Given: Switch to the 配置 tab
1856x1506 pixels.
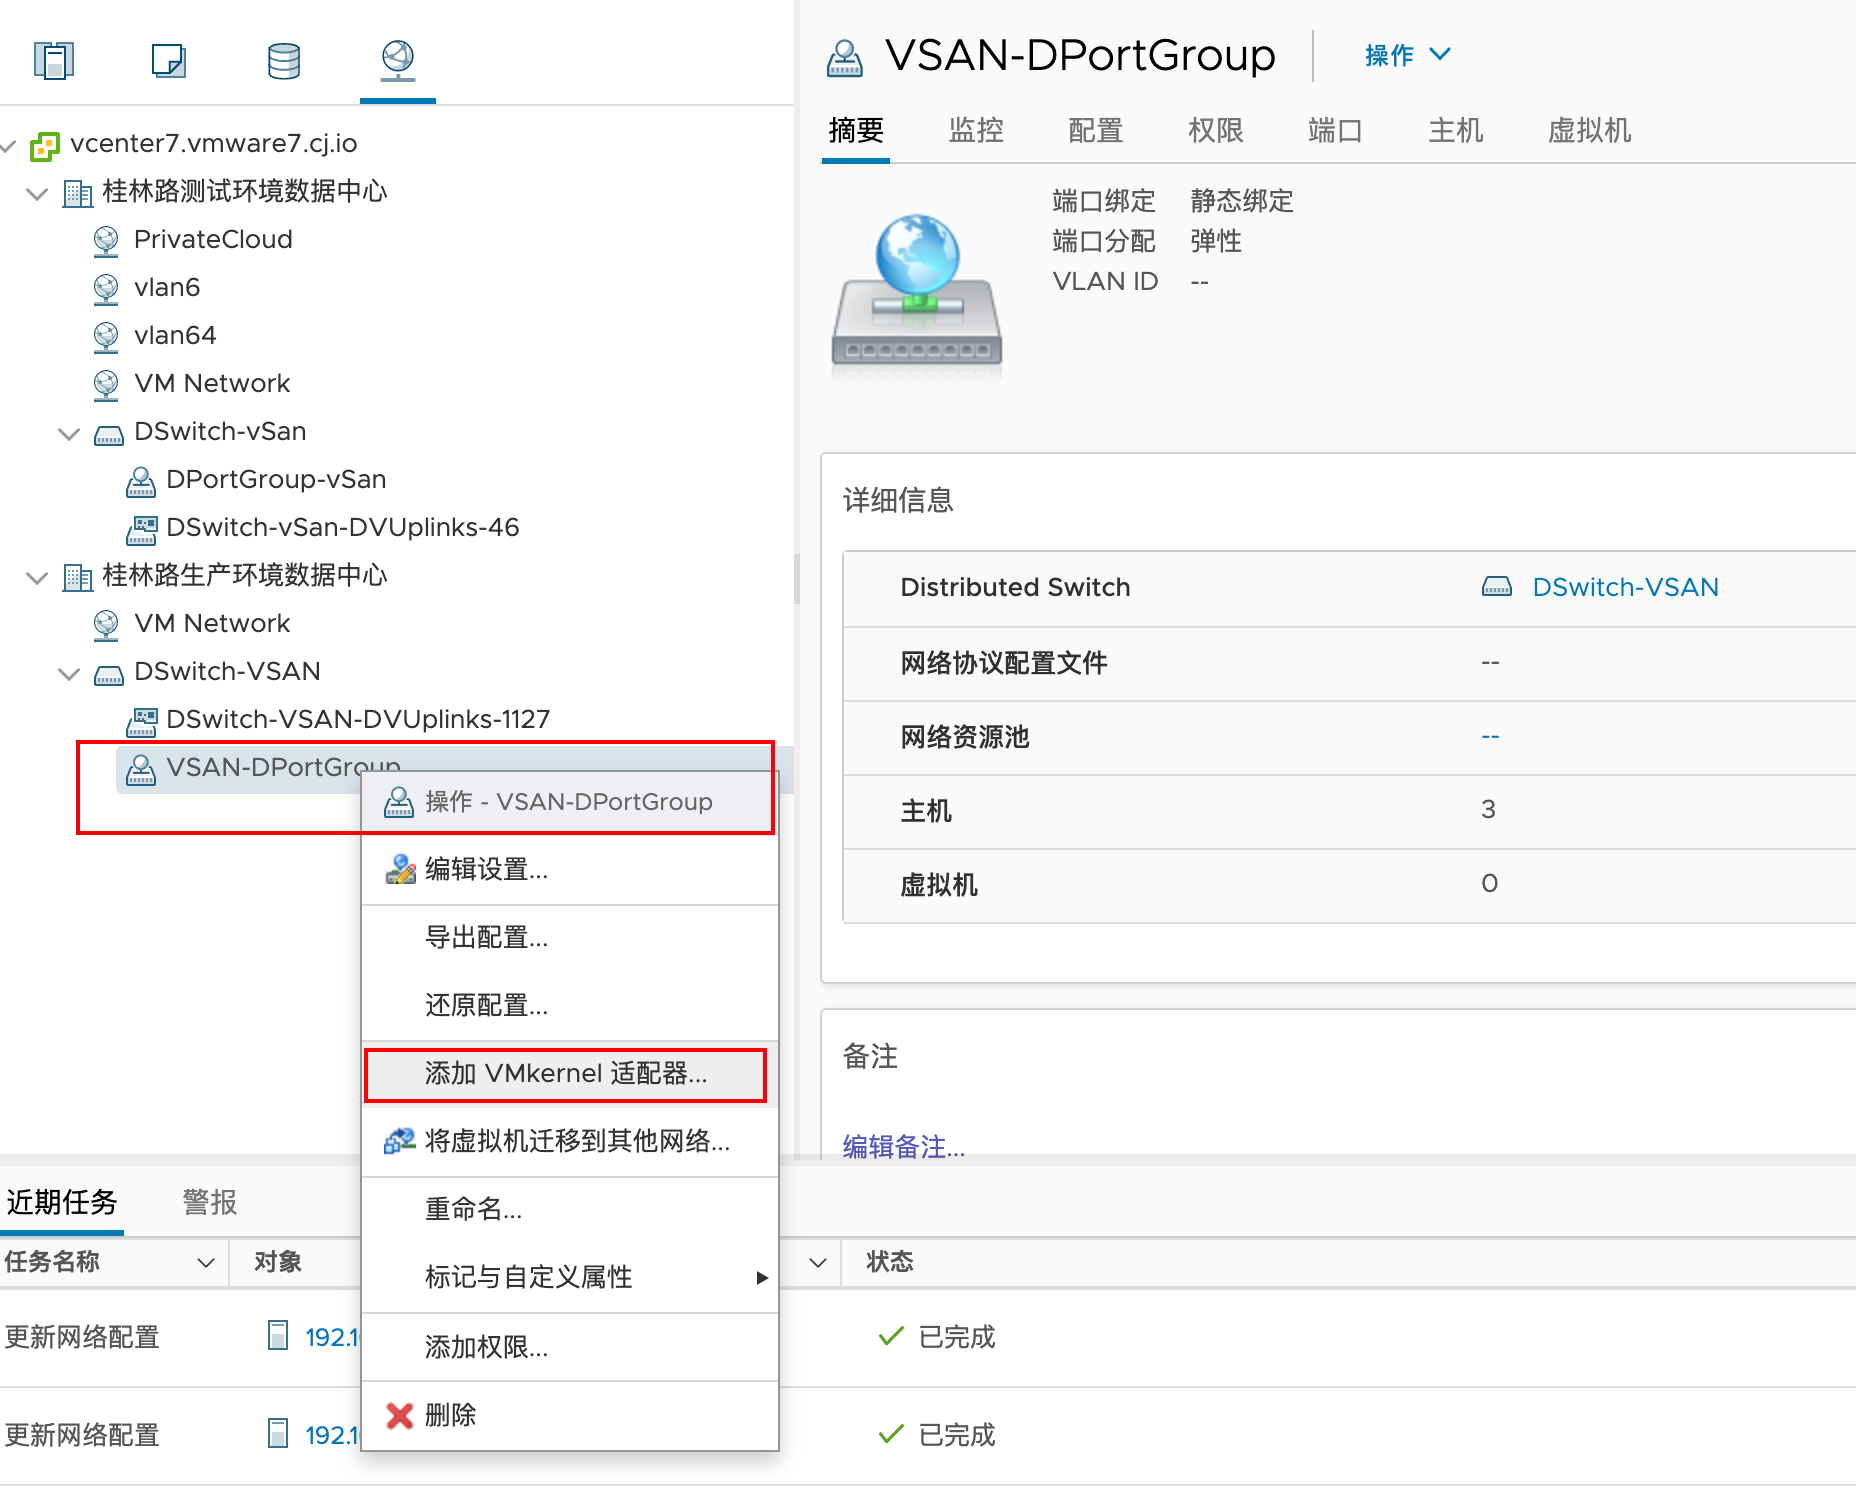Looking at the screenshot, I should (1096, 131).
